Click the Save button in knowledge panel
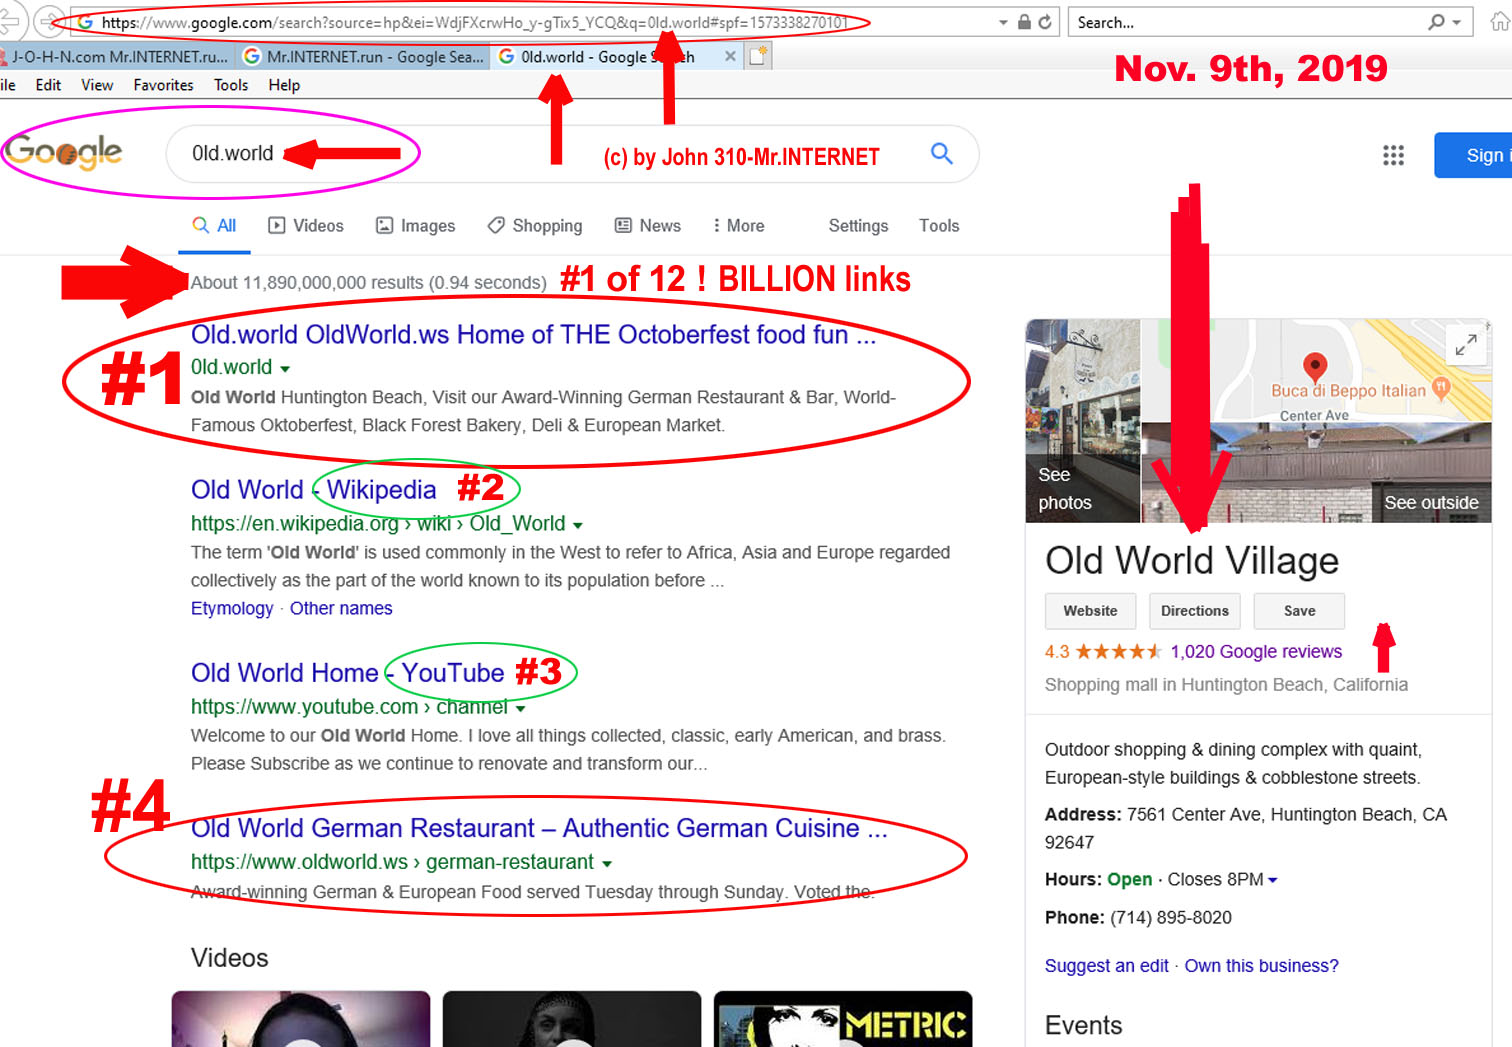The width and height of the screenshot is (1512, 1047). pyautogui.click(x=1299, y=611)
